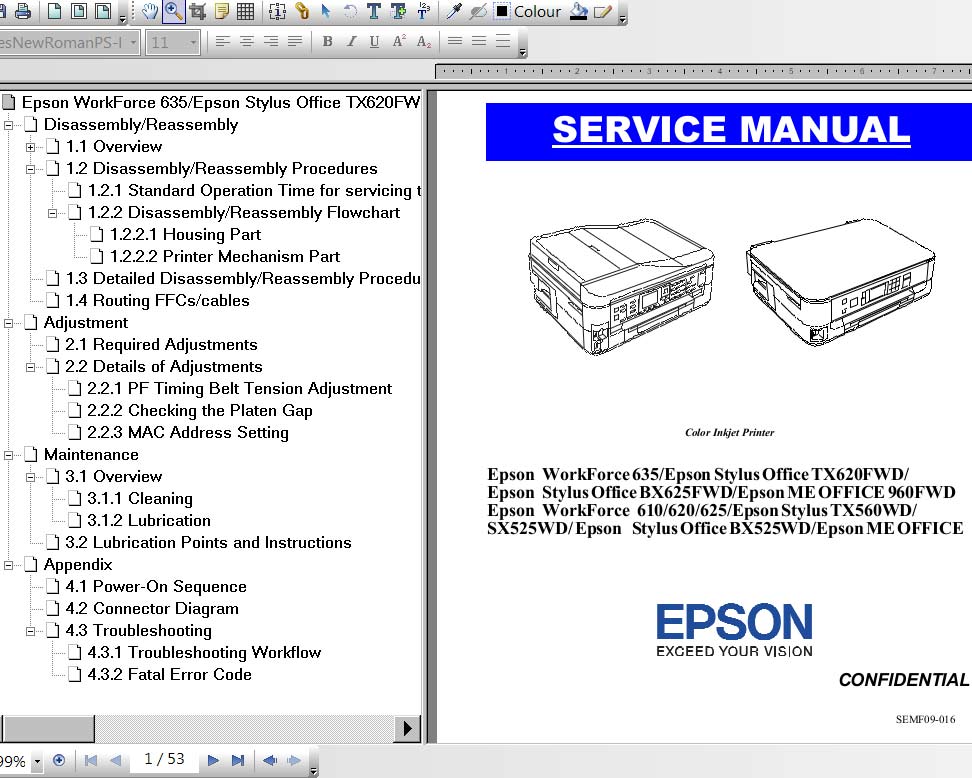Collapse 1.2.2 Disassembly/Reassembly Flowchart
Screen dimensions: 972x778
(x=53, y=213)
